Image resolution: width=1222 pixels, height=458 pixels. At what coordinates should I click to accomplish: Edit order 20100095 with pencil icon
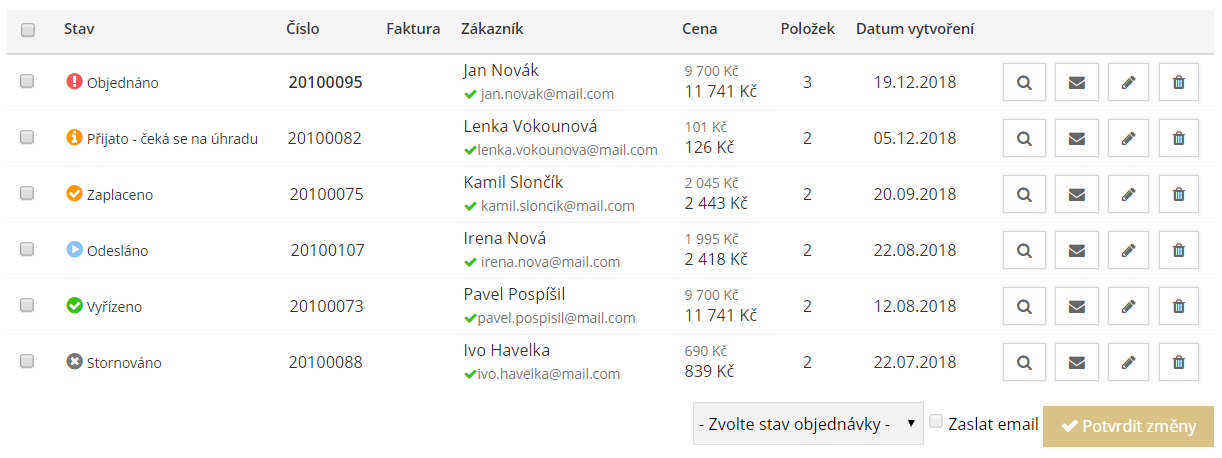(1128, 83)
